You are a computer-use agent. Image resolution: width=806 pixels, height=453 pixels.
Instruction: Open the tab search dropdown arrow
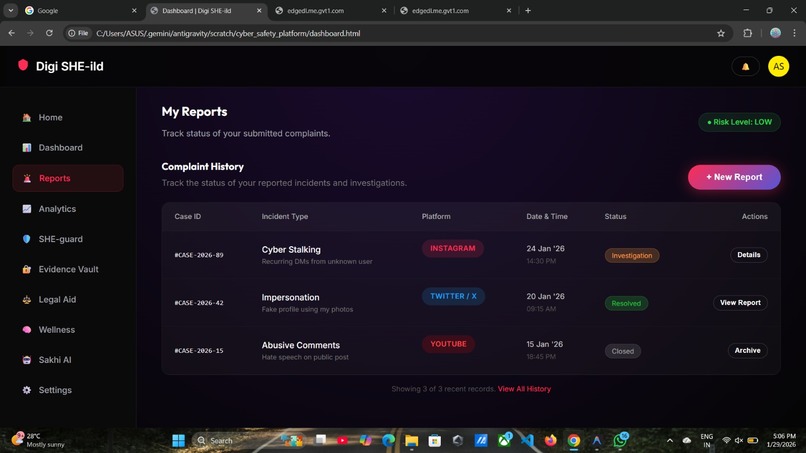[10, 11]
